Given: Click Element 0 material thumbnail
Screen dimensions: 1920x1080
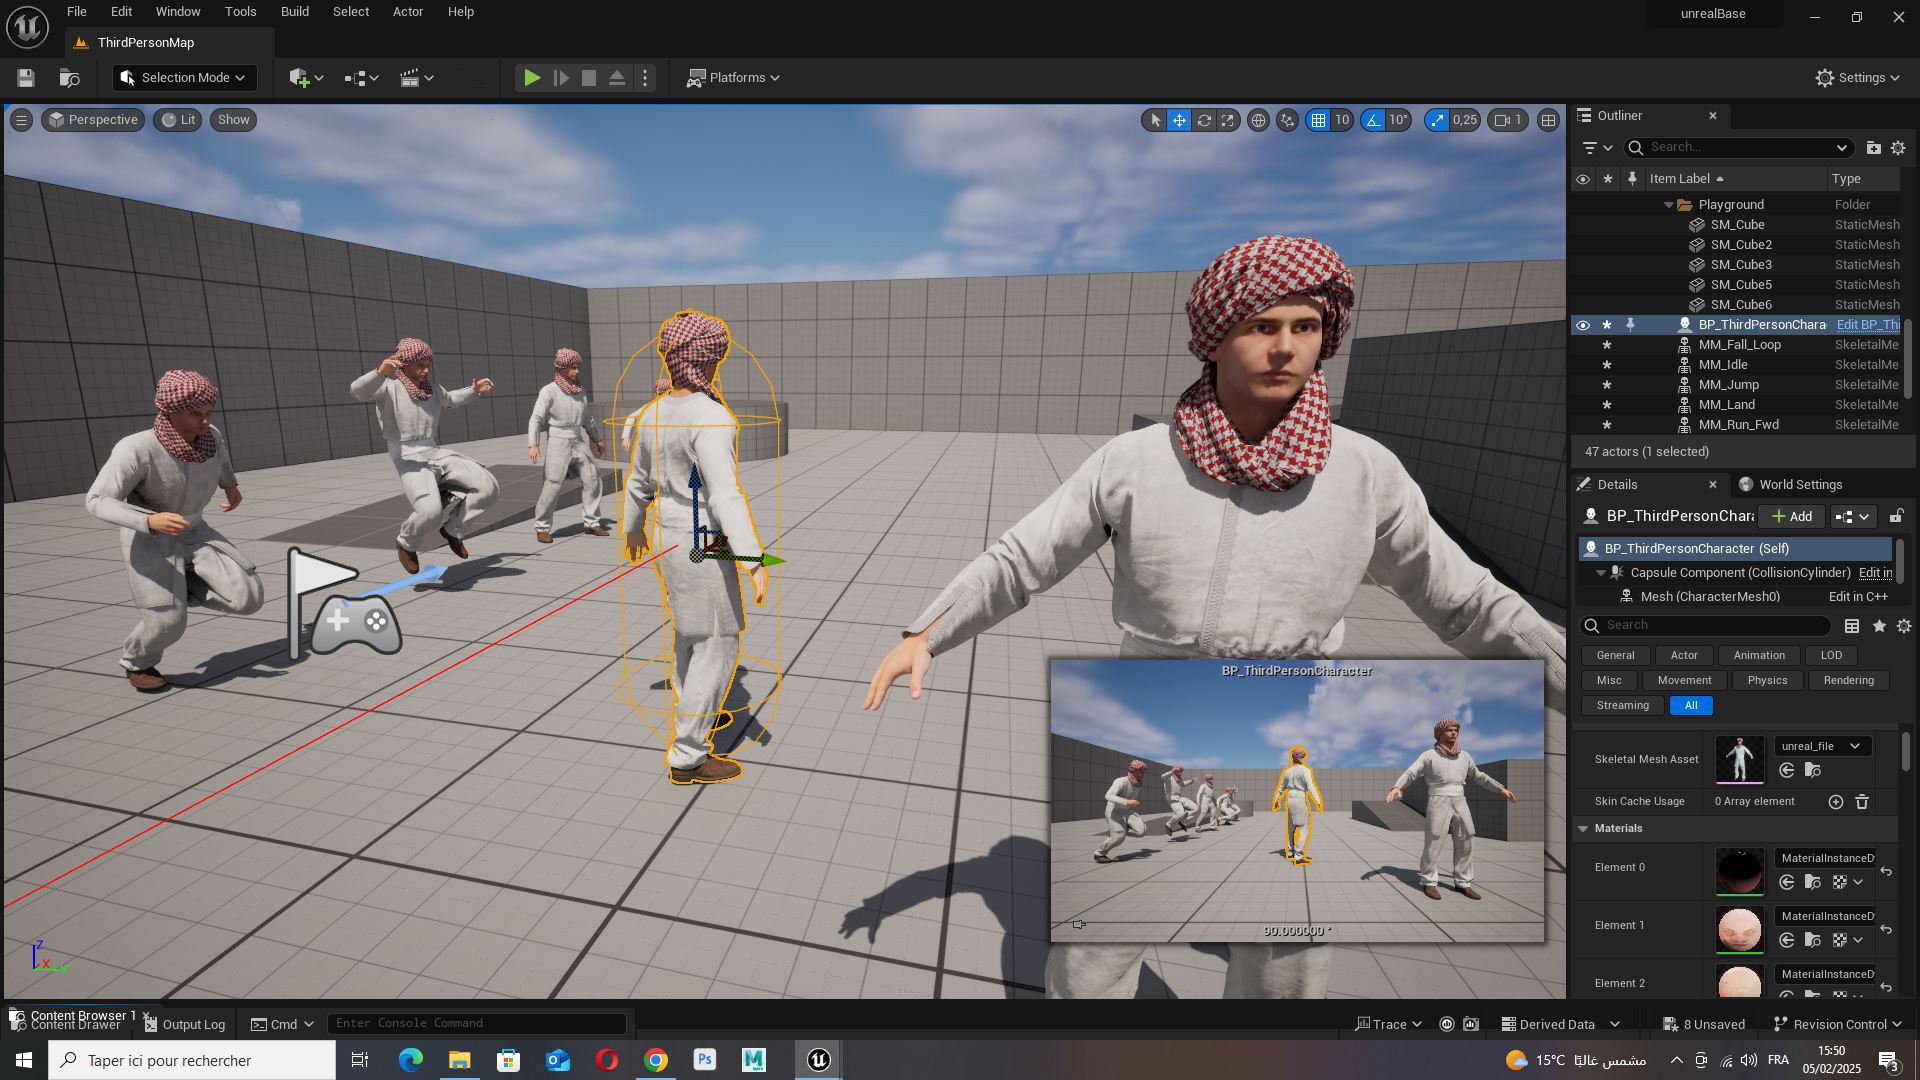Looking at the screenshot, I should pos(1740,872).
